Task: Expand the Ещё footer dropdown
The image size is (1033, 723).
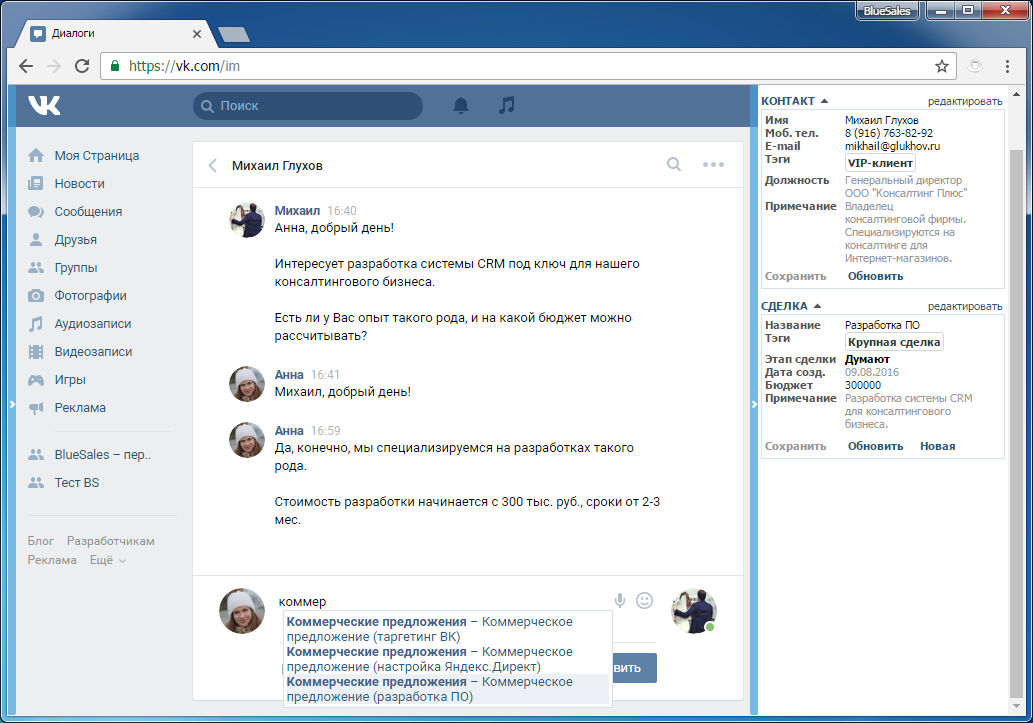Action: 107,560
